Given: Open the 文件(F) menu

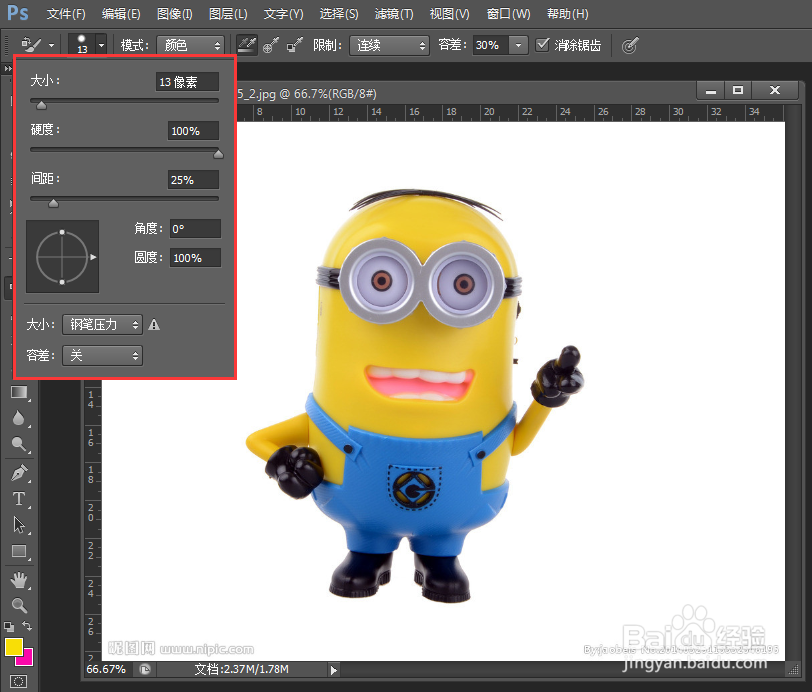Looking at the screenshot, I should point(66,14).
